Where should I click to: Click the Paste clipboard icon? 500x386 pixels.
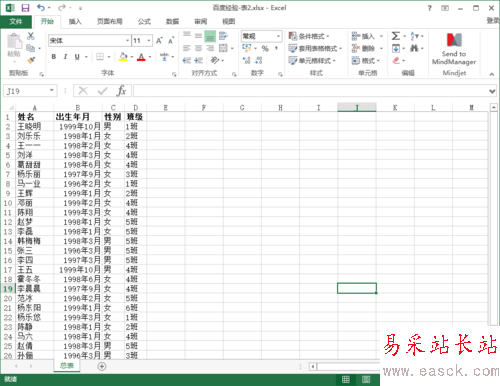tap(14, 41)
